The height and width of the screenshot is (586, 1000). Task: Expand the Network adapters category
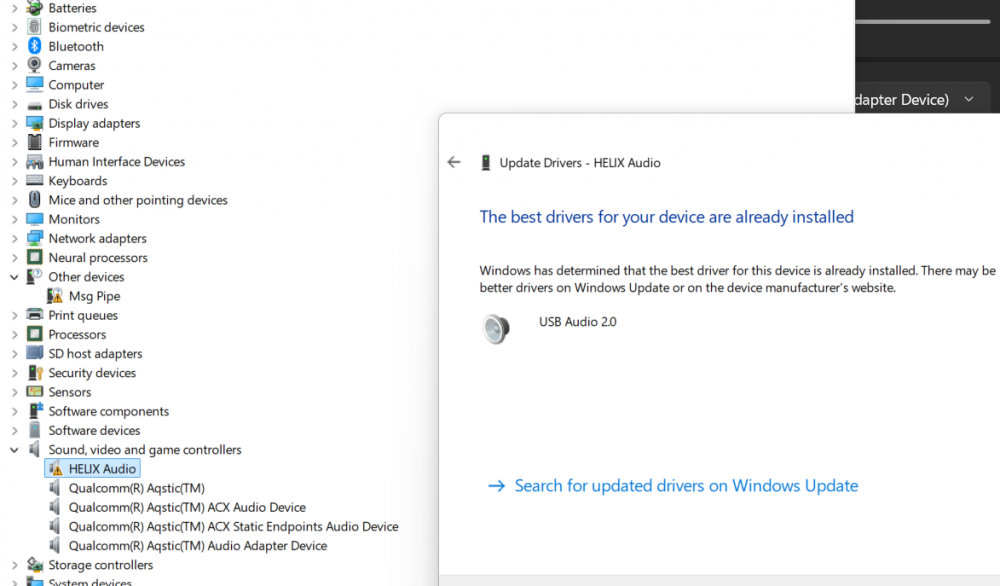pyautogui.click(x=14, y=239)
